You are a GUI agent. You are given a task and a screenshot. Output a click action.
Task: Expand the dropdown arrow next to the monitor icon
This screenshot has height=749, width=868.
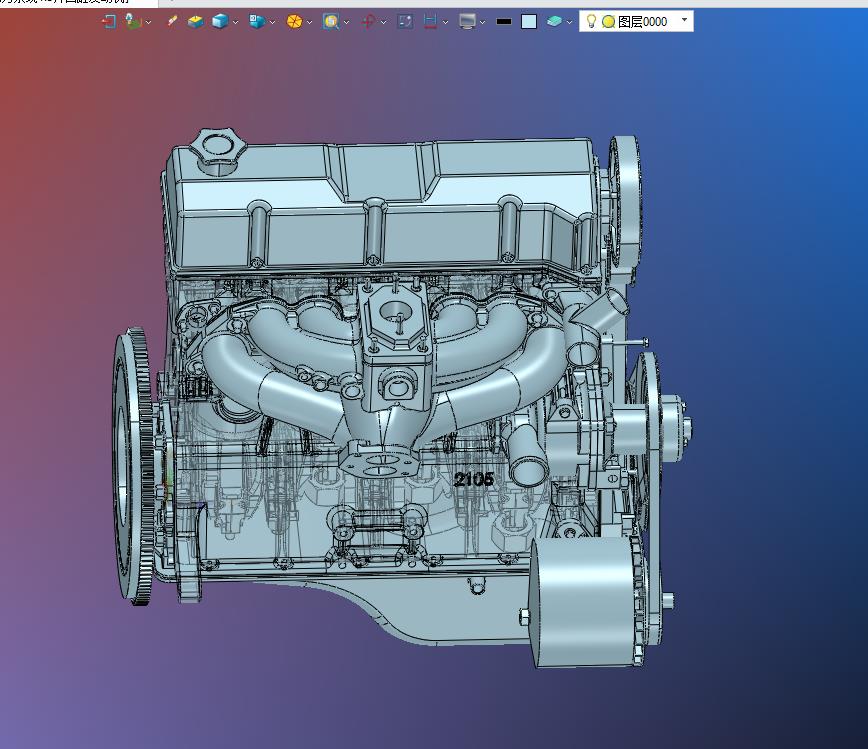[482, 22]
